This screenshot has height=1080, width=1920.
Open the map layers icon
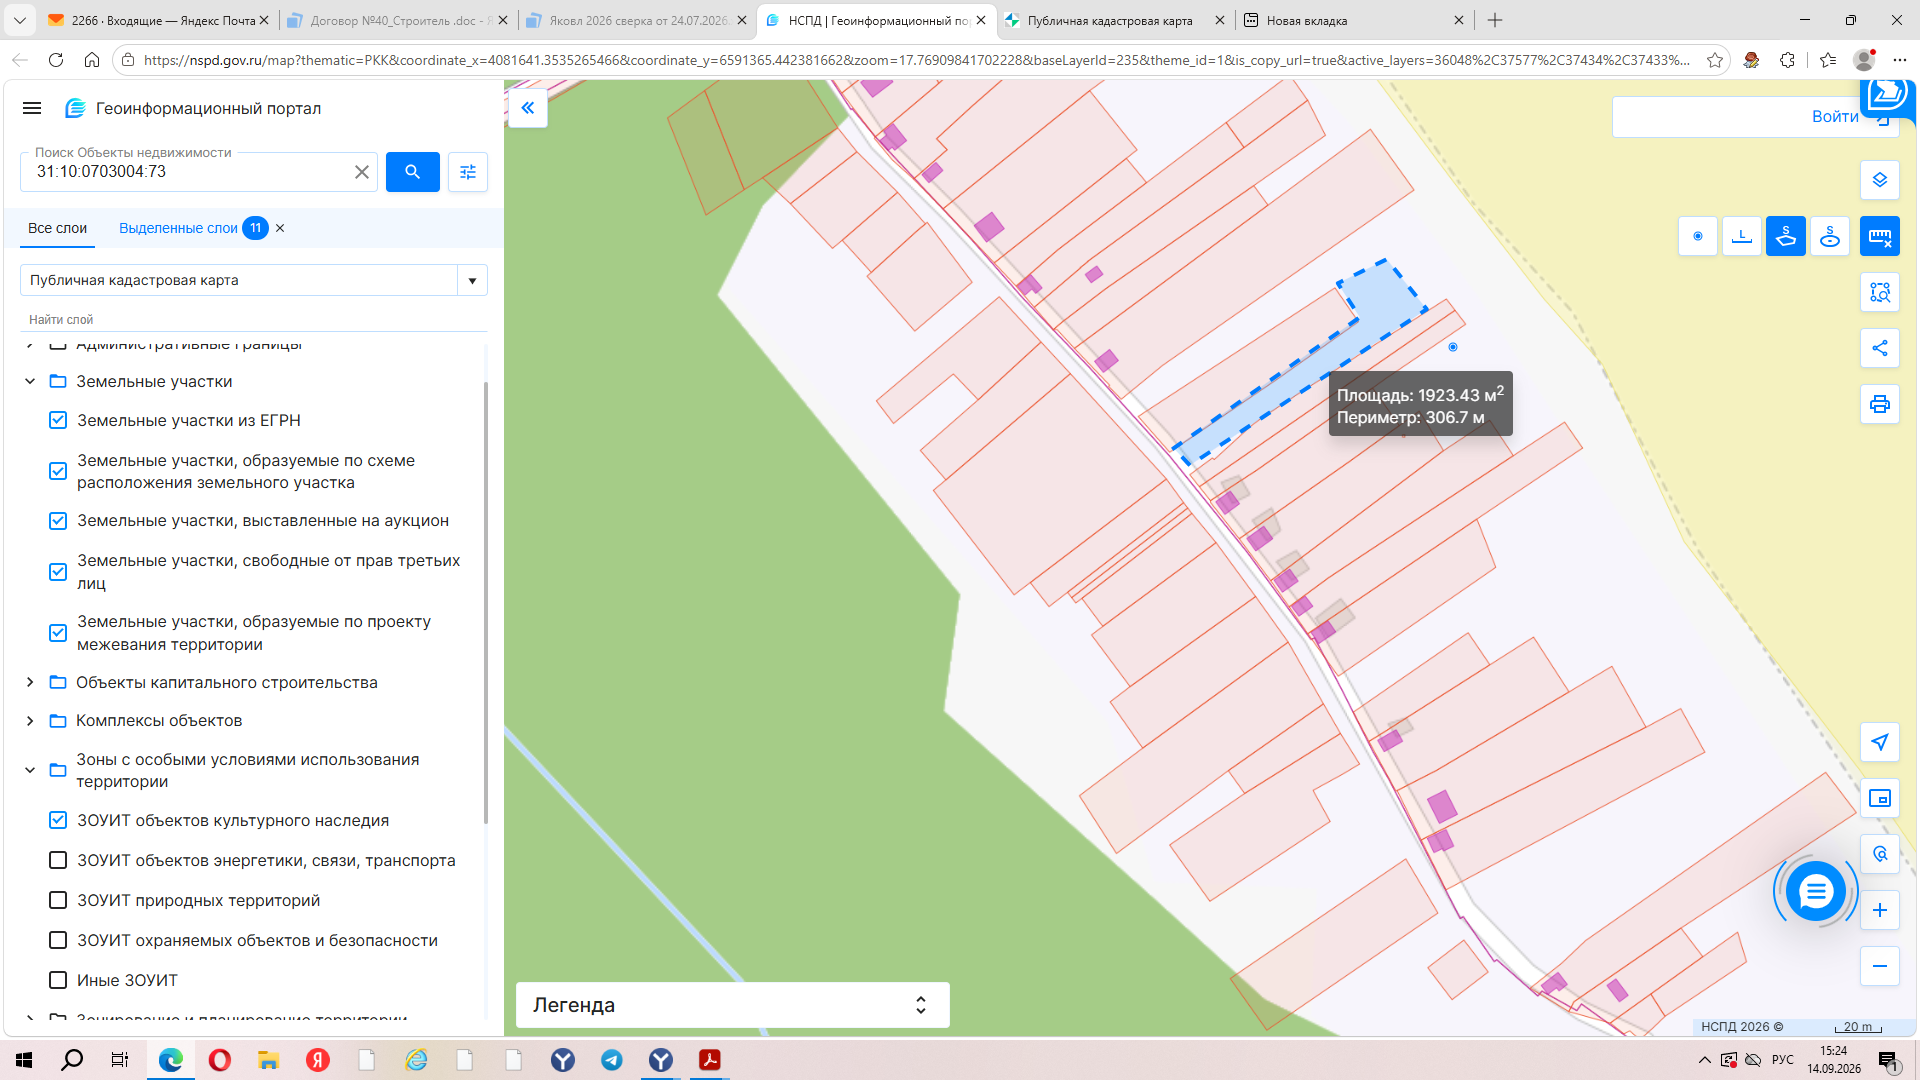1880,180
